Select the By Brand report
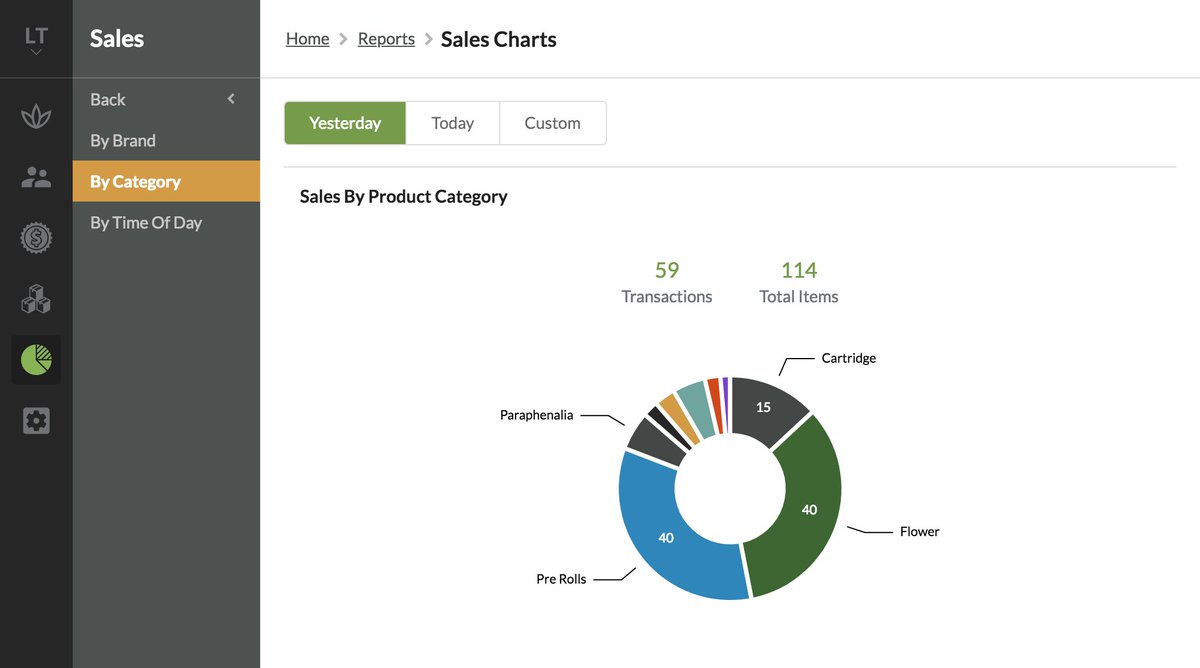This screenshot has width=1200, height=668. (x=122, y=140)
